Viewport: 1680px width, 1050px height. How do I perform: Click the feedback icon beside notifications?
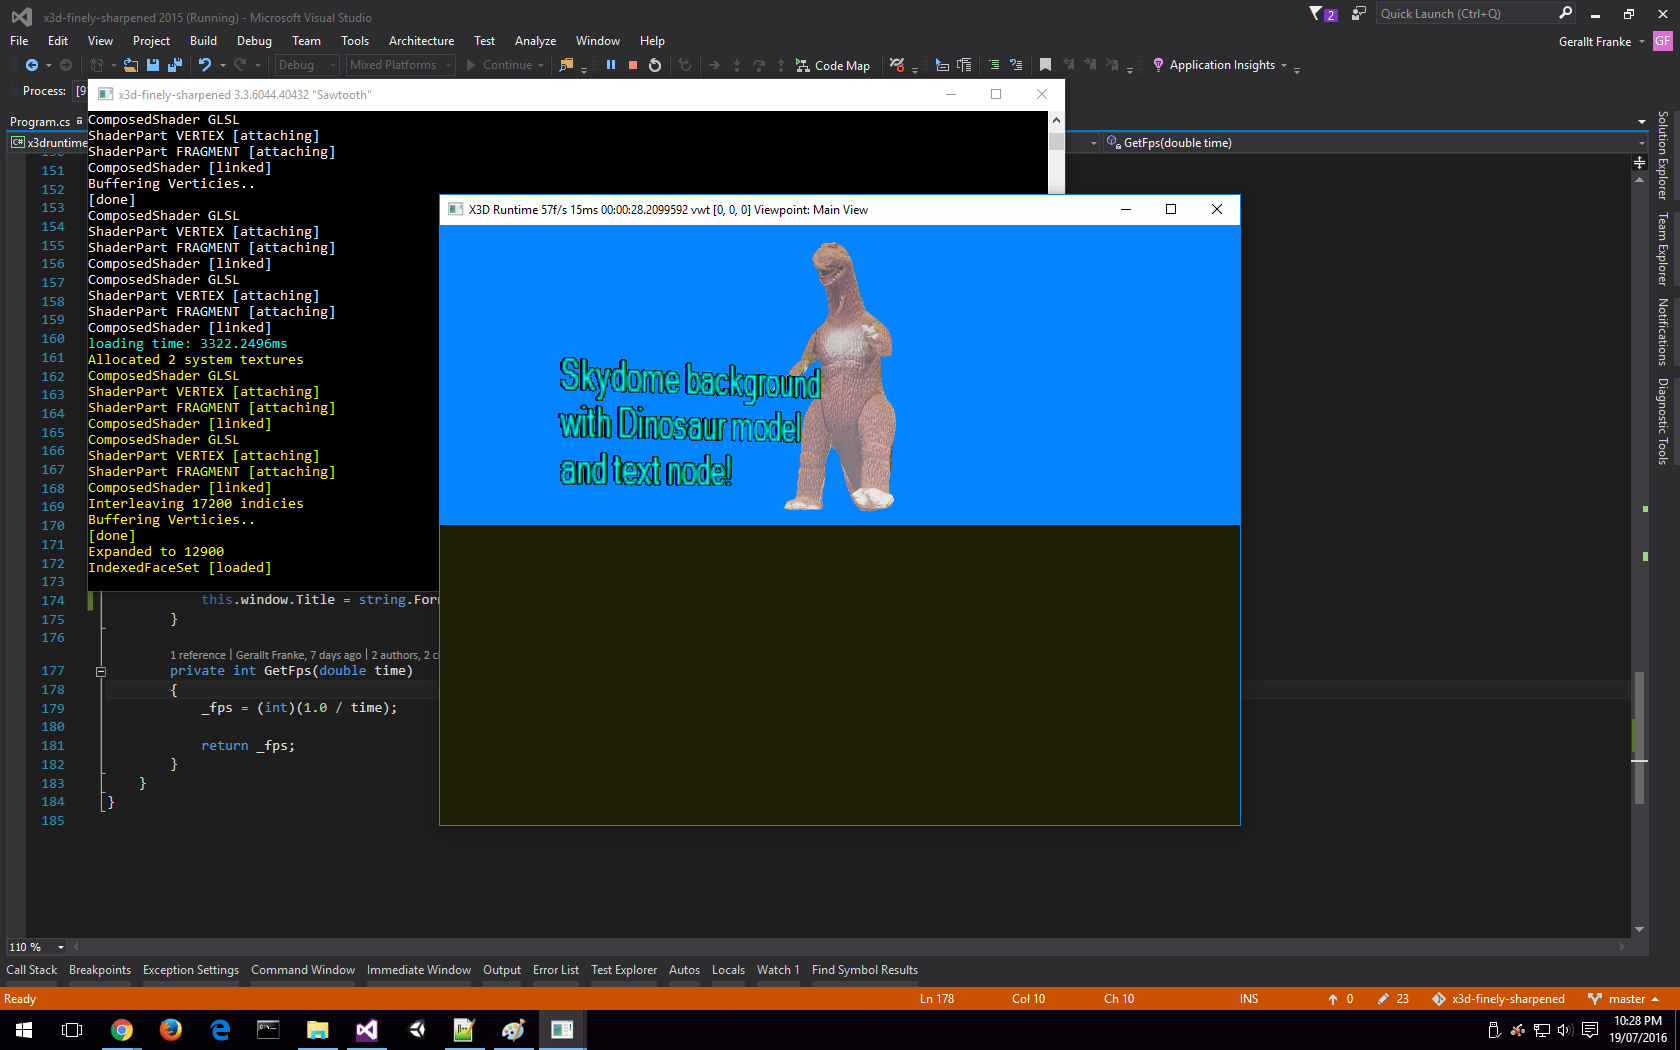[x=1358, y=14]
